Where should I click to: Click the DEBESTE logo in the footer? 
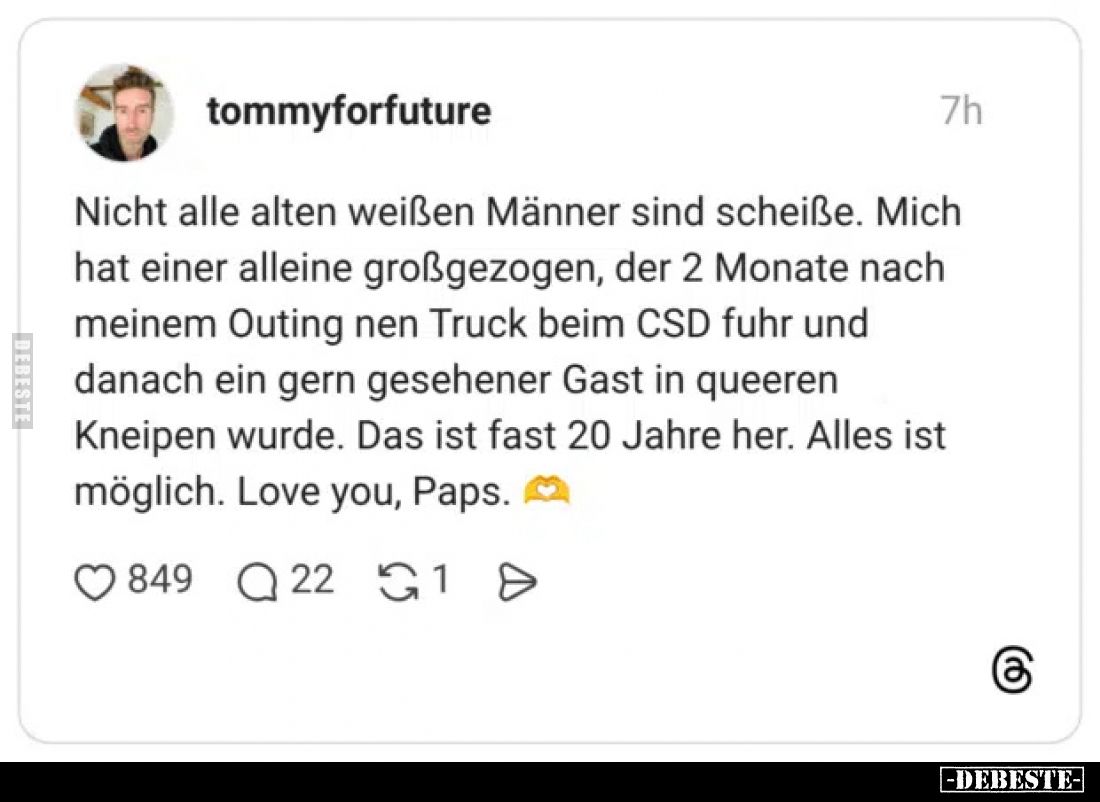1012,780
